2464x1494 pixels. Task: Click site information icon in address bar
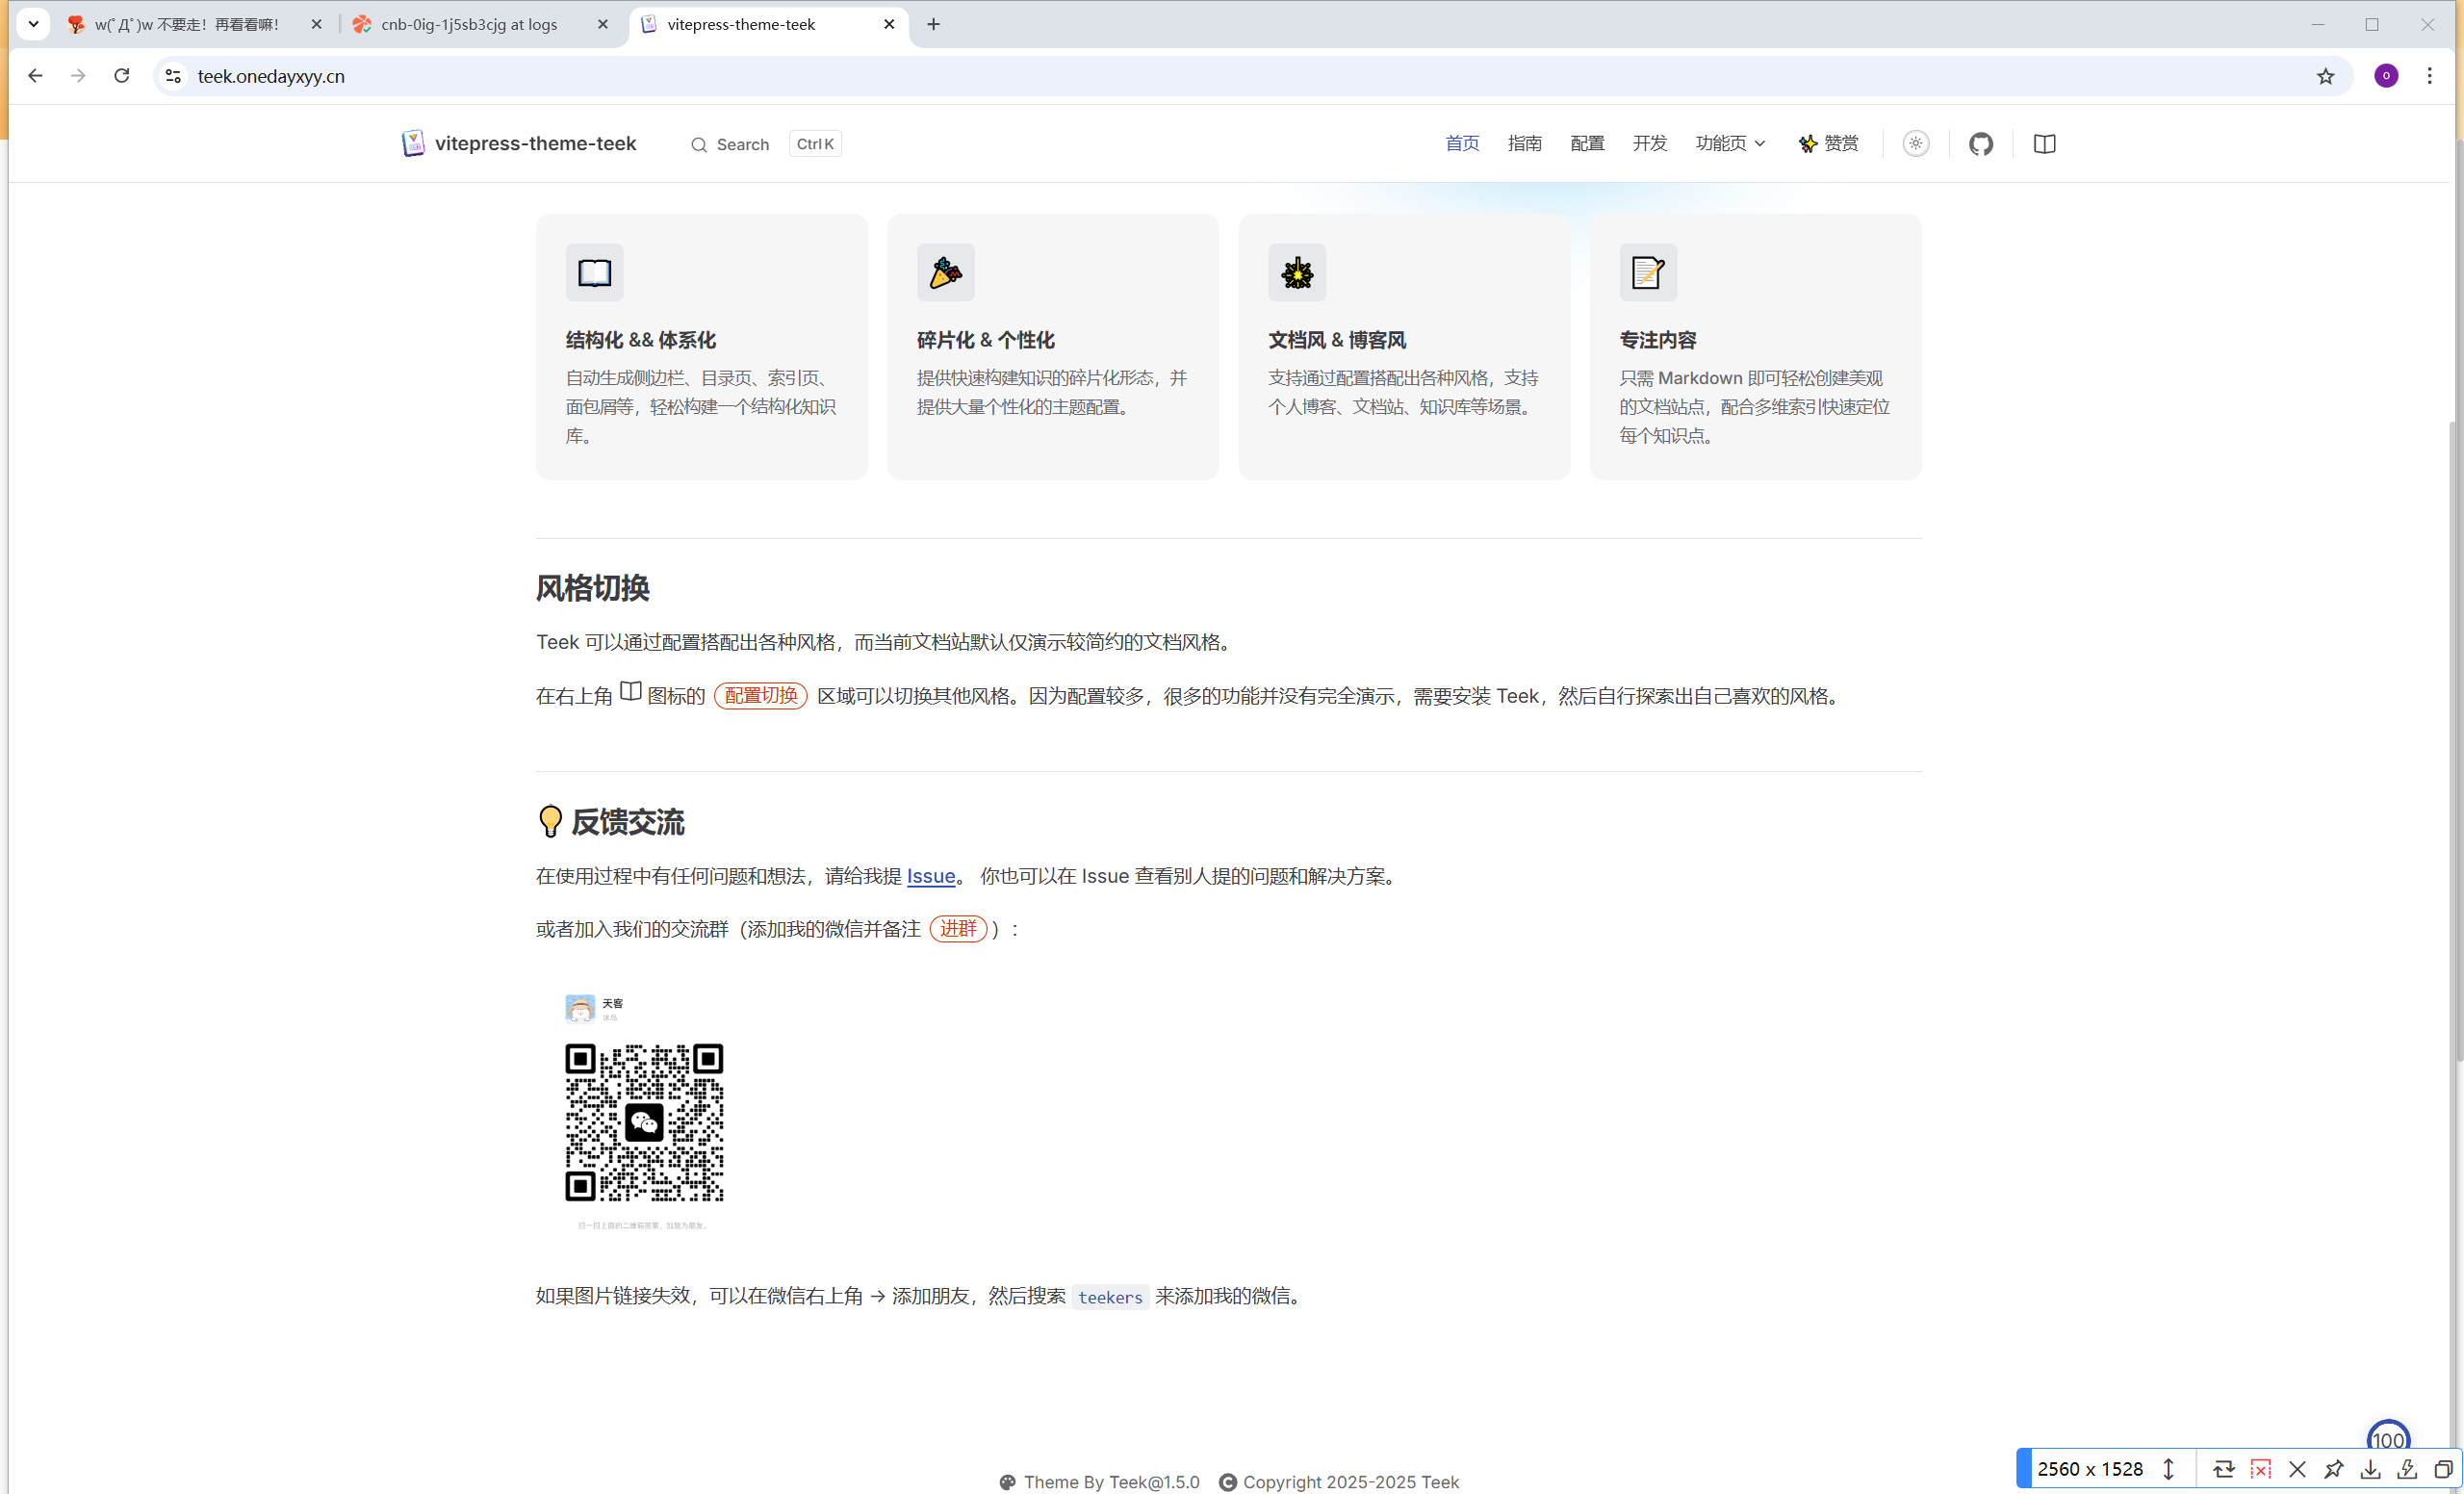(x=173, y=76)
